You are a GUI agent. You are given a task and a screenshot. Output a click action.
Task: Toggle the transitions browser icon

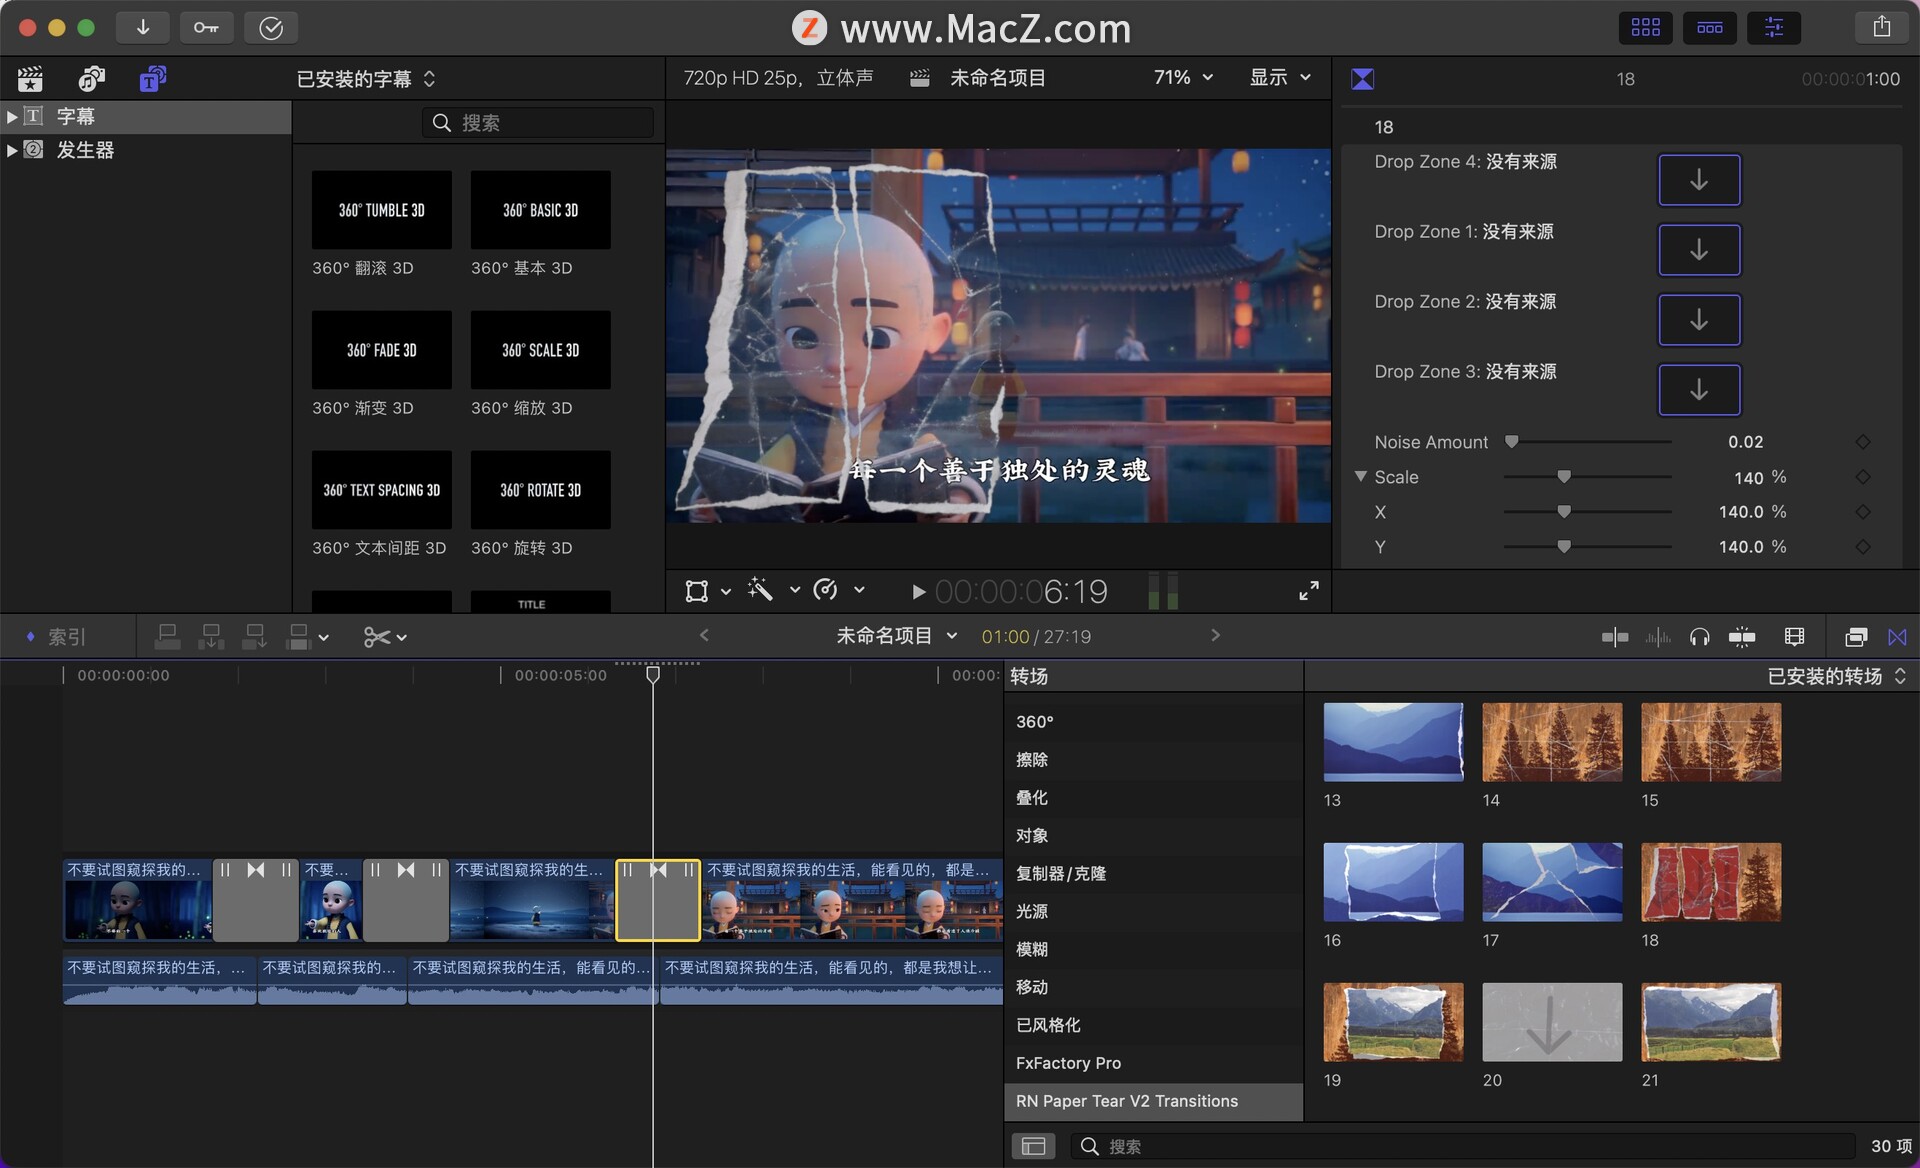(x=1897, y=637)
